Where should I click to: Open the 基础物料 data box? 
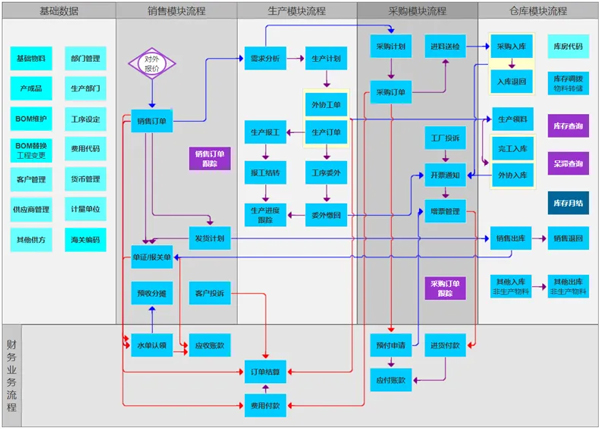tap(32, 59)
